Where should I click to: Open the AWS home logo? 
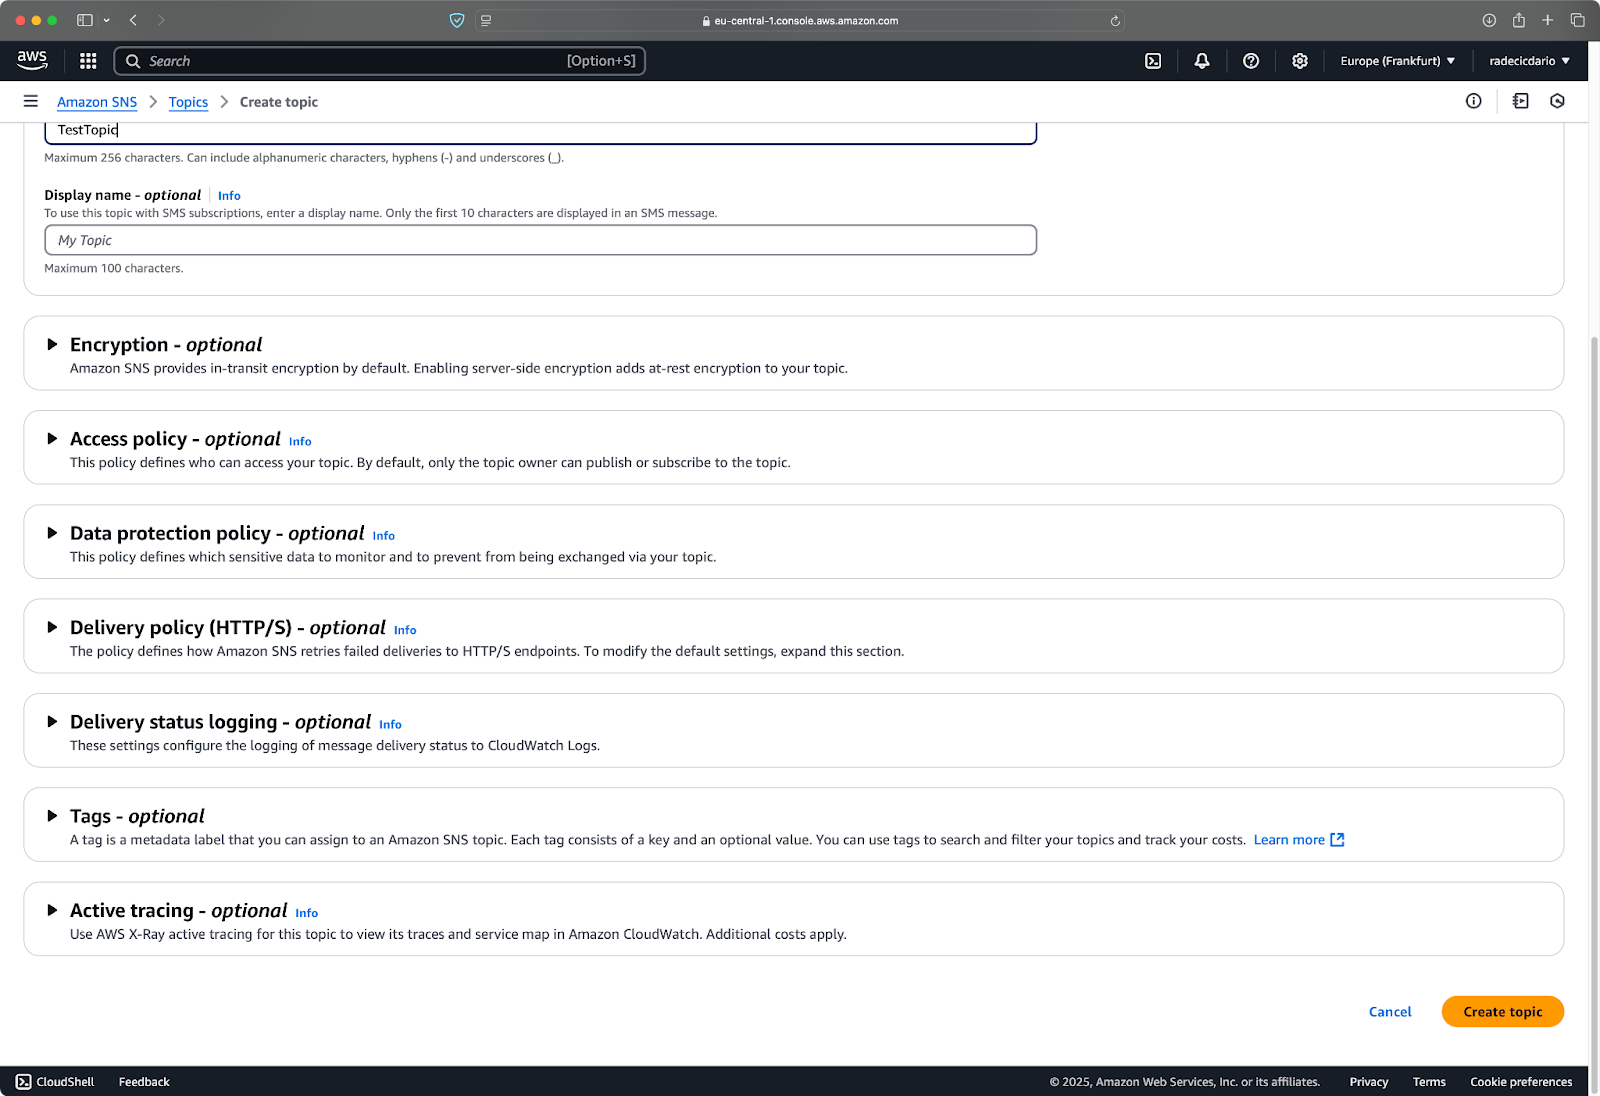(x=32, y=60)
